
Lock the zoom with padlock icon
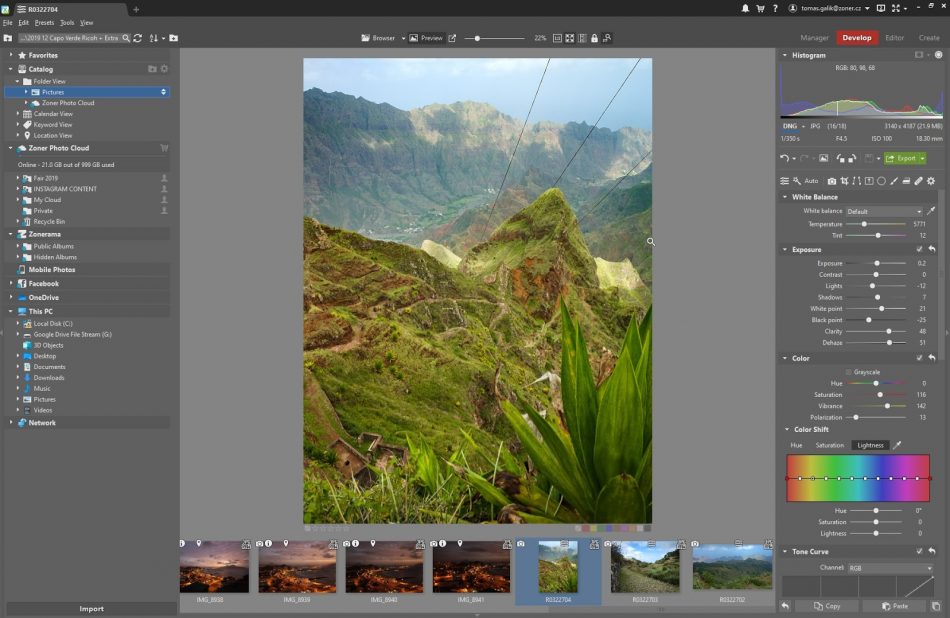click(x=594, y=38)
